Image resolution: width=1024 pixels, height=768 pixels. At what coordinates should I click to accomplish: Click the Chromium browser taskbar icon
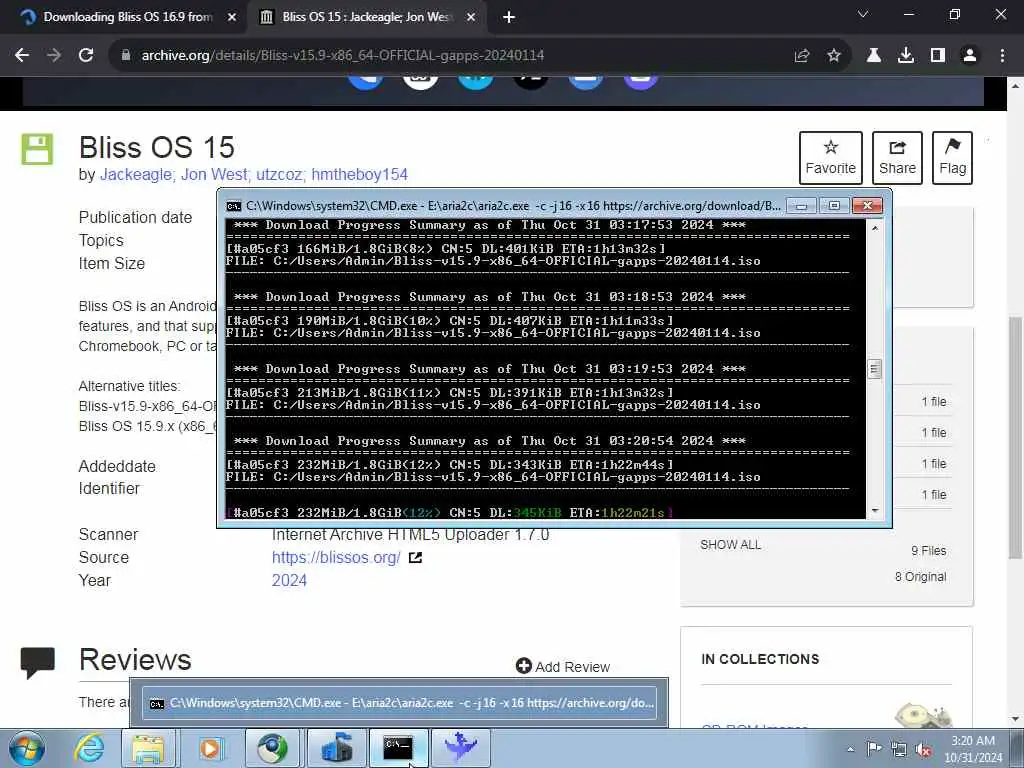(x=272, y=748)
